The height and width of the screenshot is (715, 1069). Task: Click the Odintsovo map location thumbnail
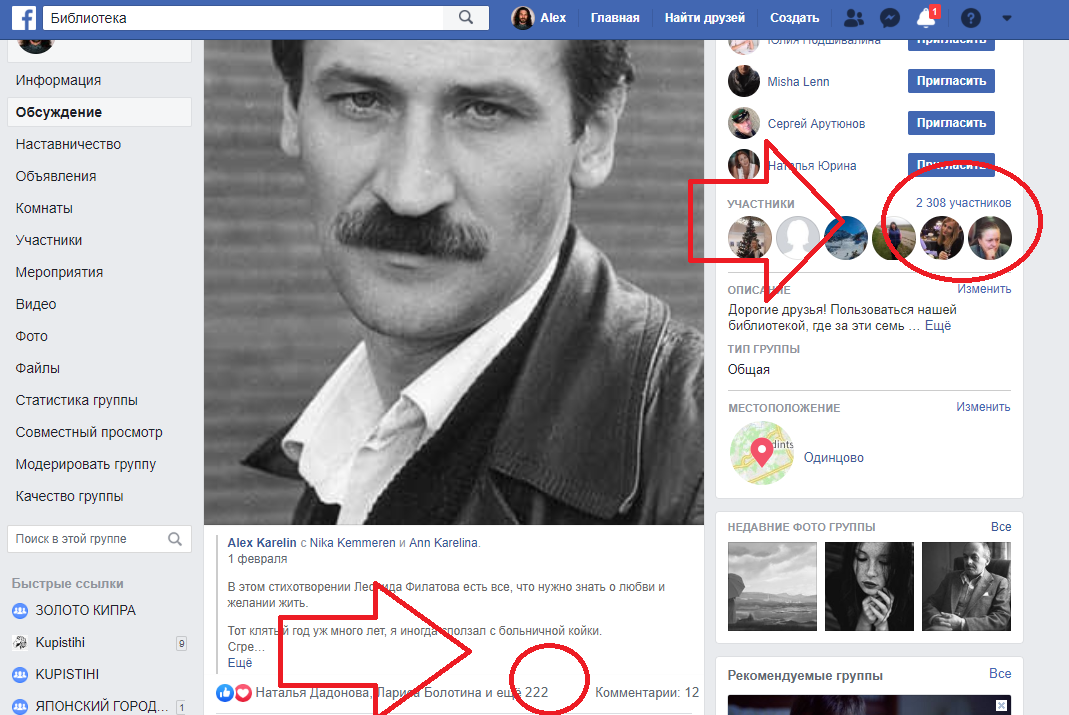(x=761, y=454)
